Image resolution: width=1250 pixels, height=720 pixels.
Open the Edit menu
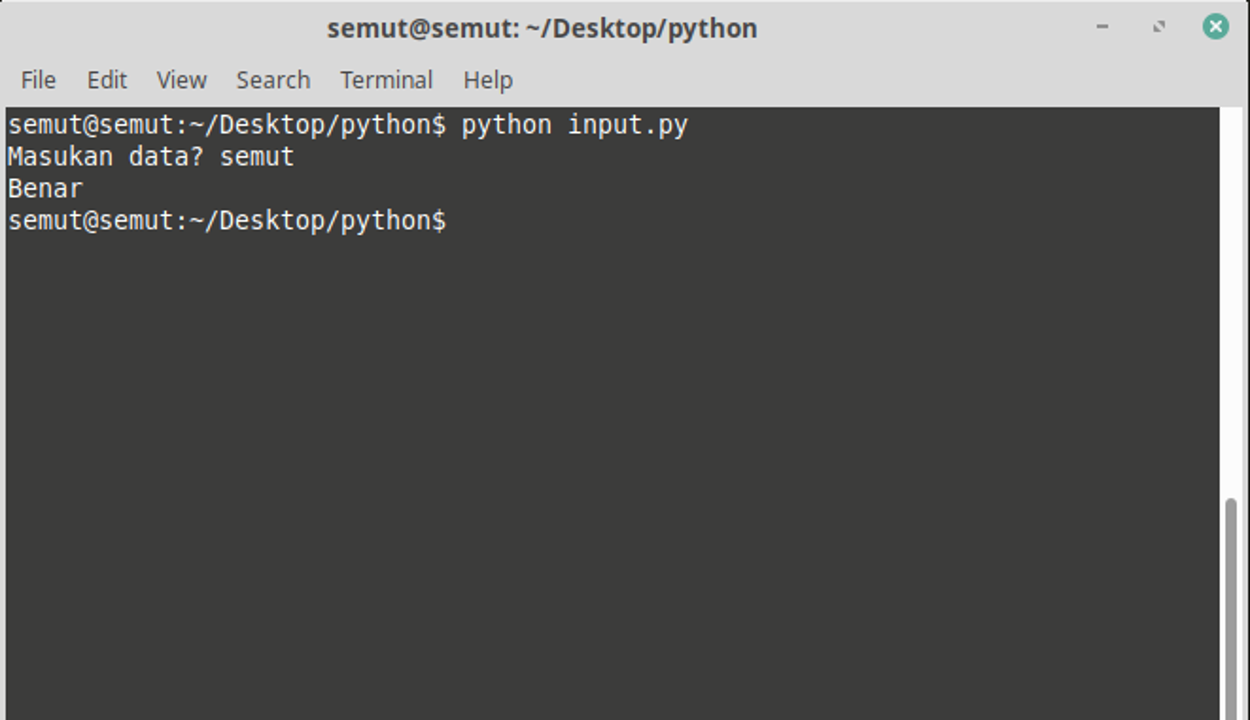[x=106, y=80]
